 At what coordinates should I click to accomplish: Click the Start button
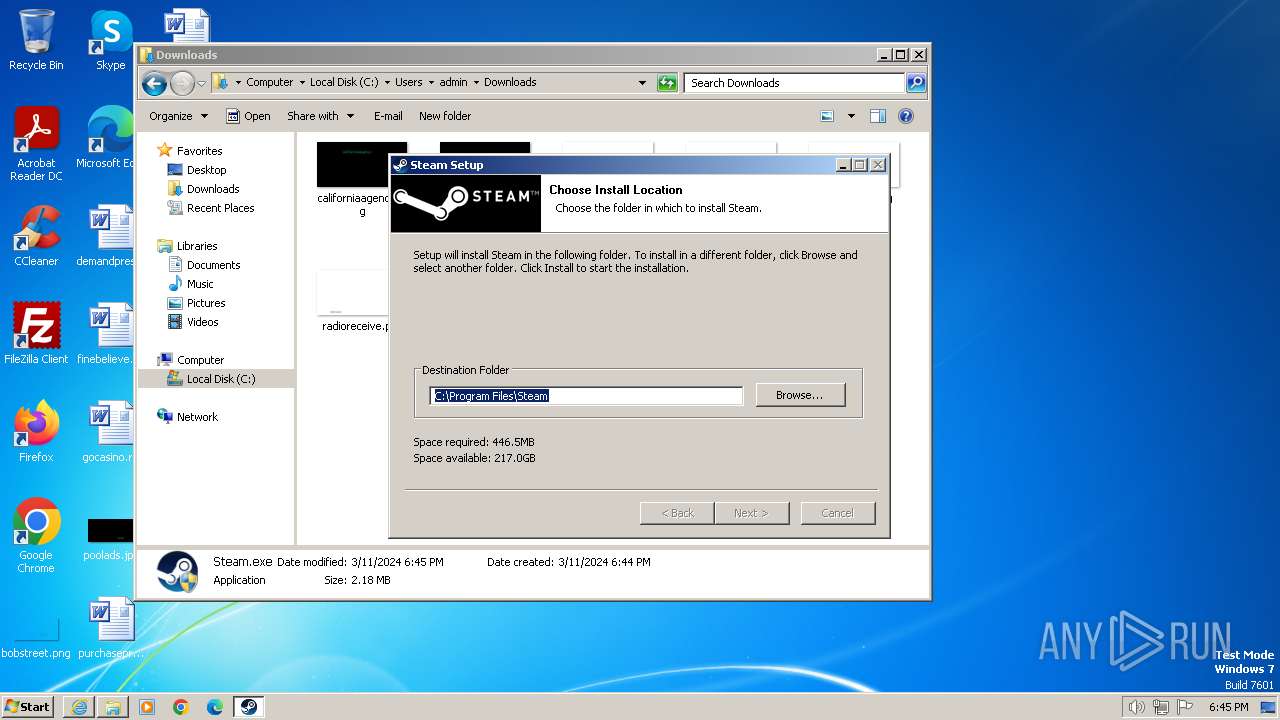(28, 706)
